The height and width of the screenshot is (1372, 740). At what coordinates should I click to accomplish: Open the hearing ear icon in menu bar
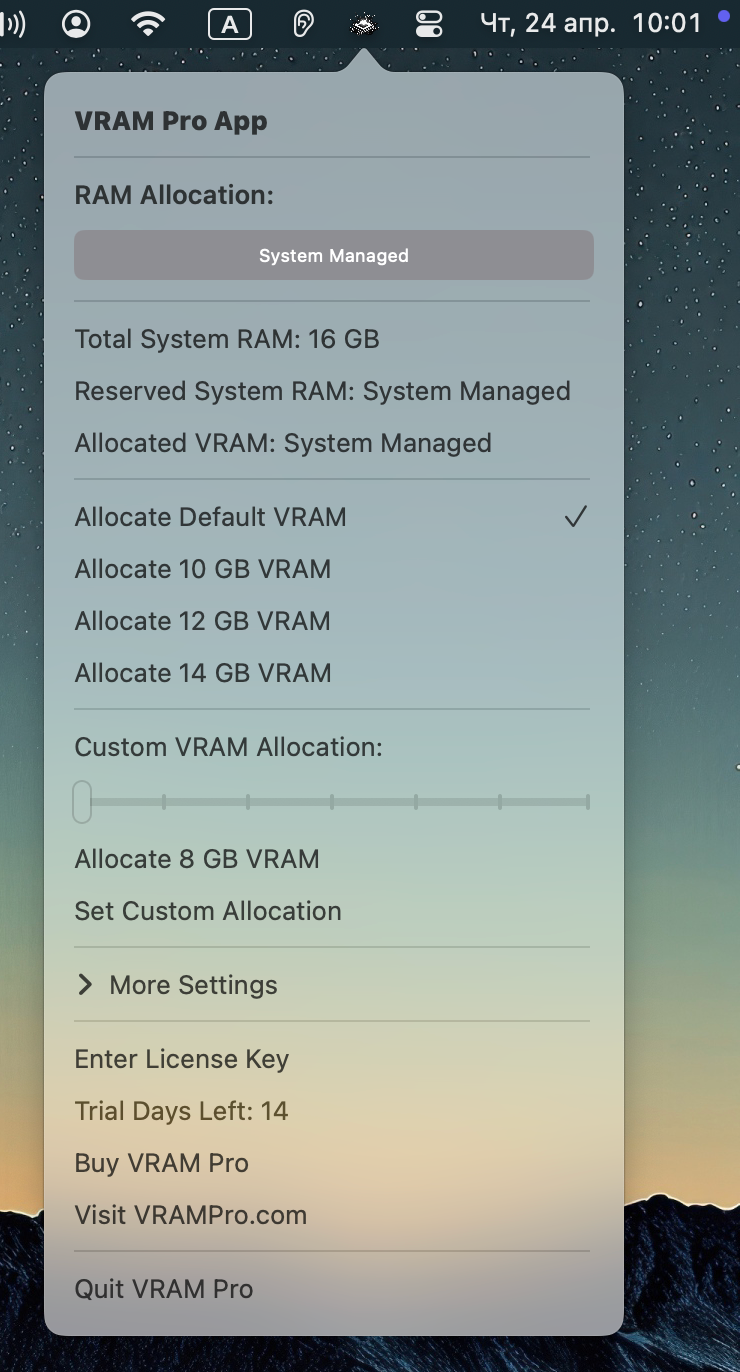click(x=303, y=24)
